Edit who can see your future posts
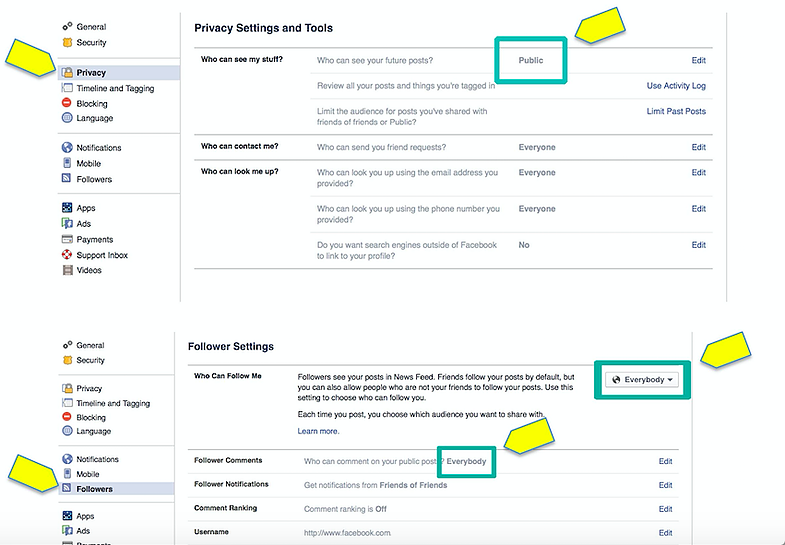 (x=698, y=61)
